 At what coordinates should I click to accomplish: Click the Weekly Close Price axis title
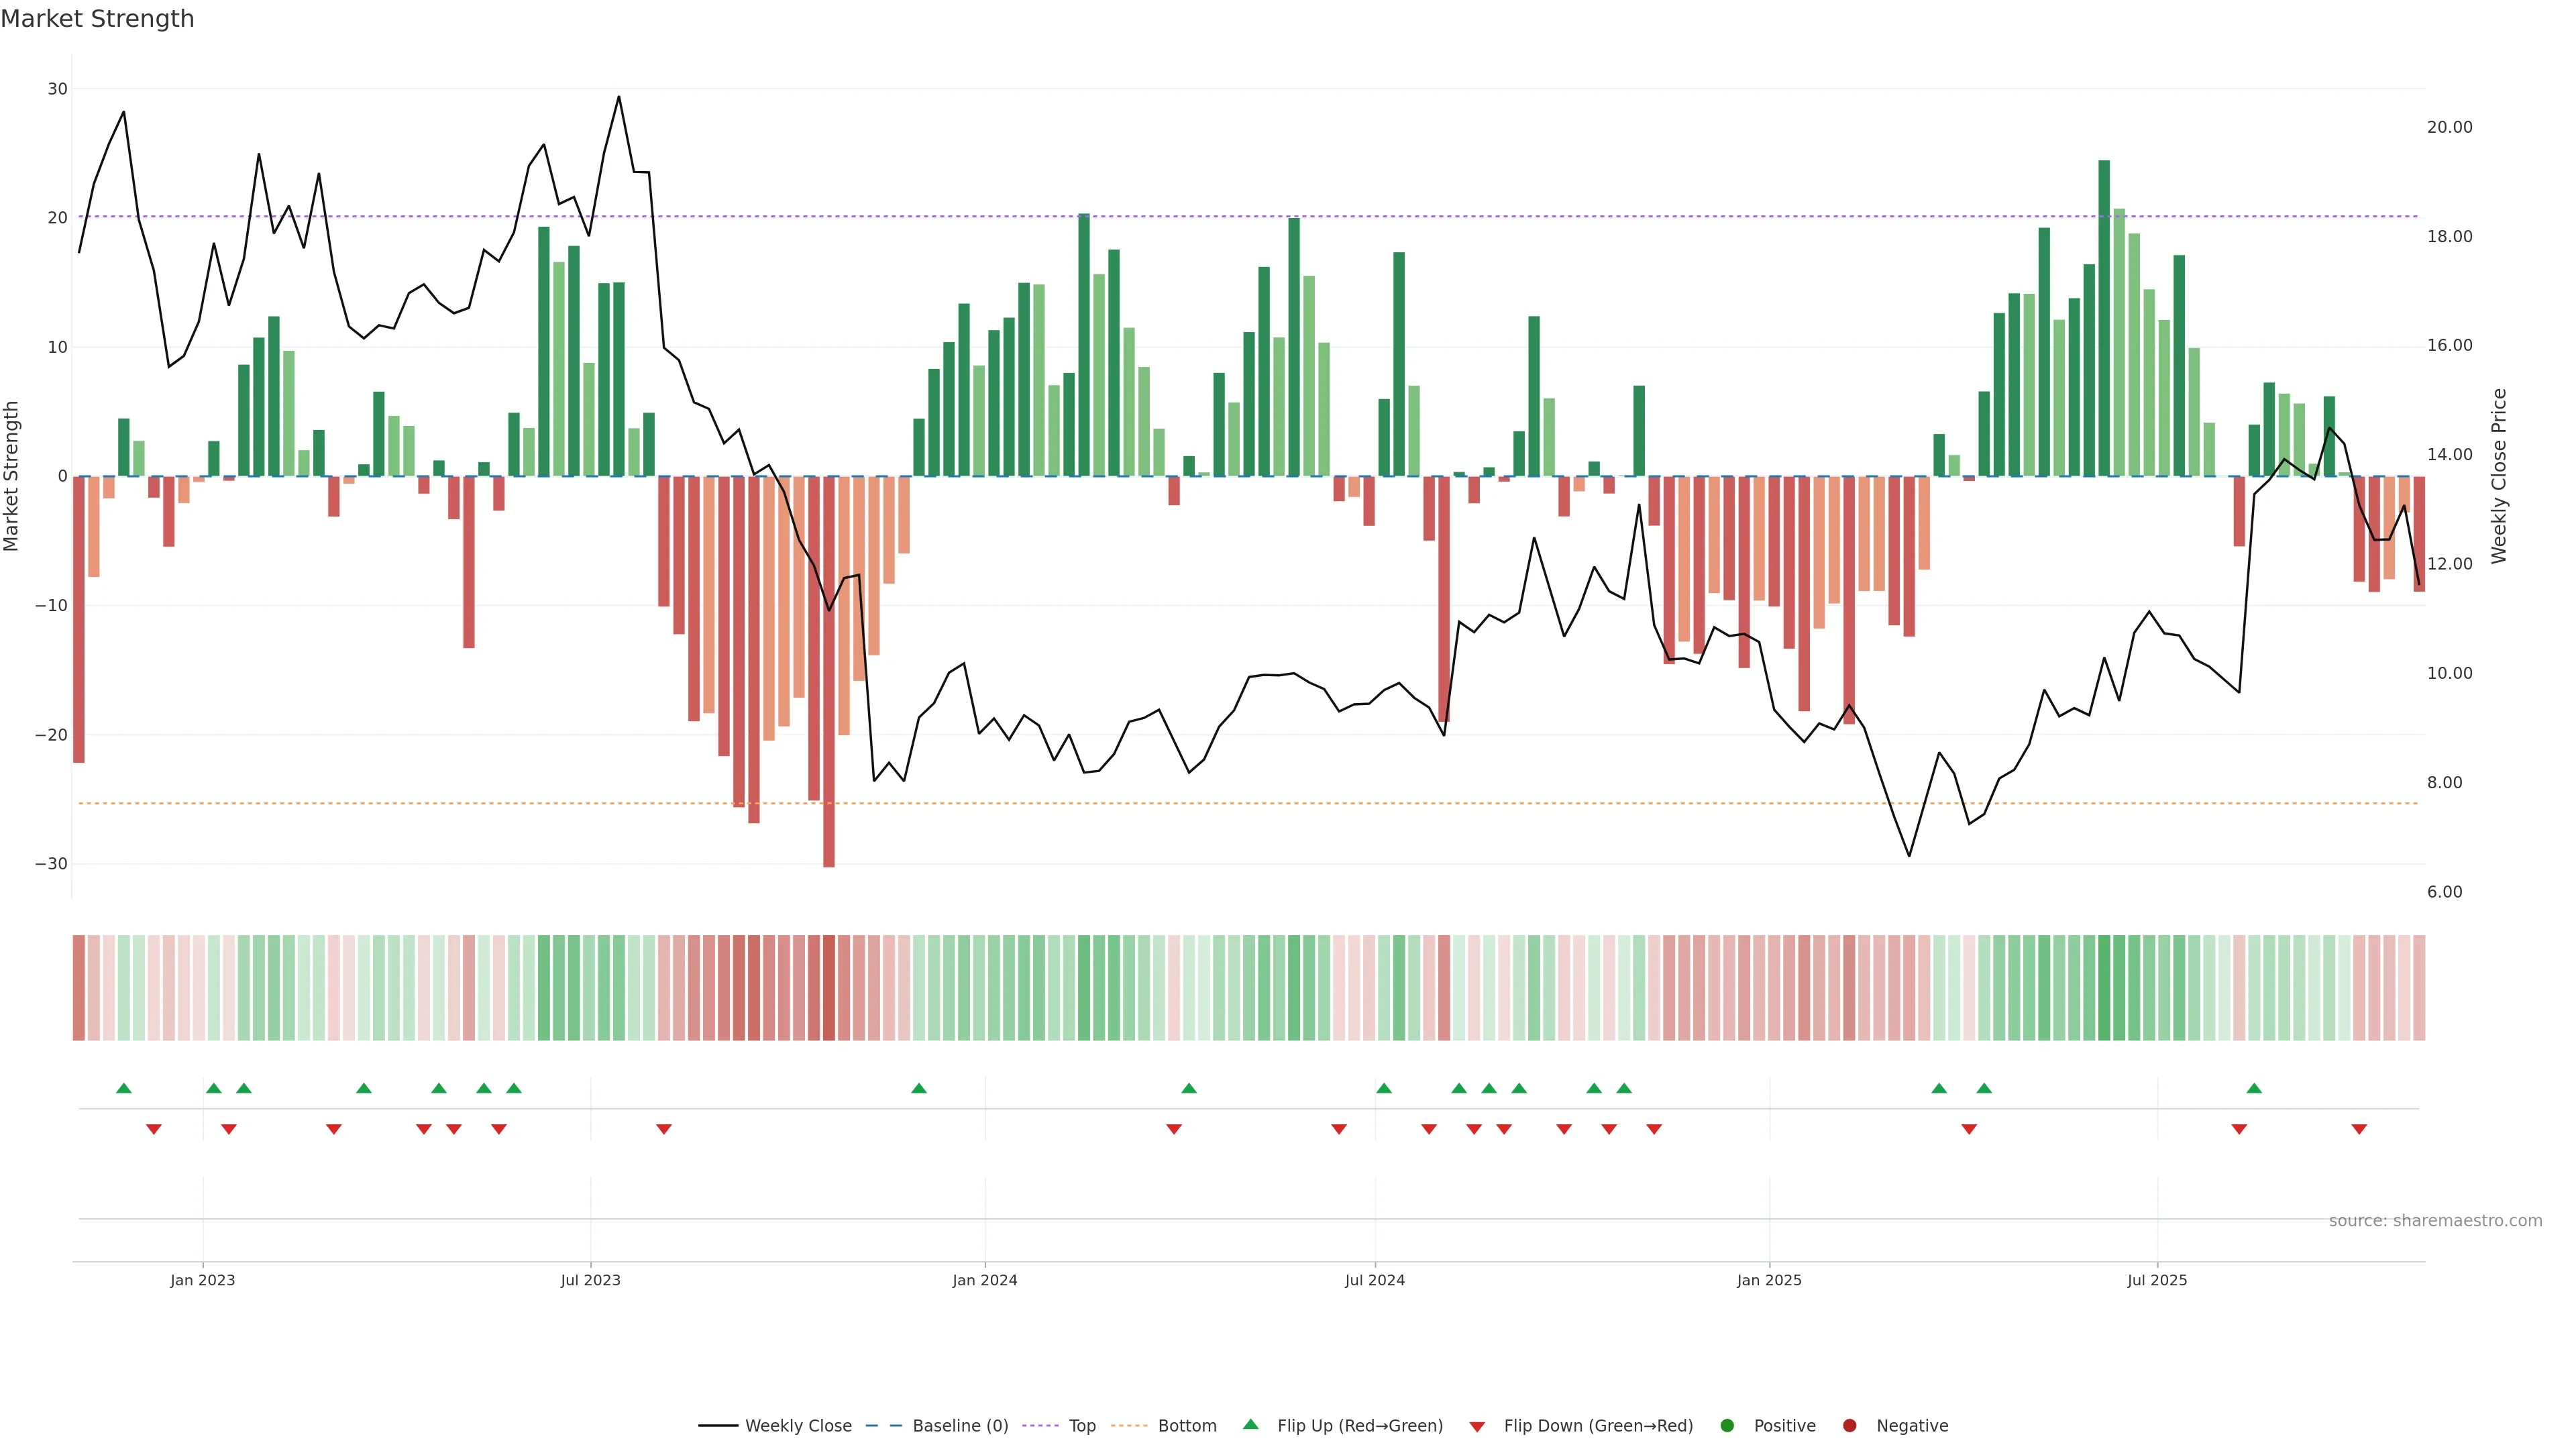tap(2499, 476)
